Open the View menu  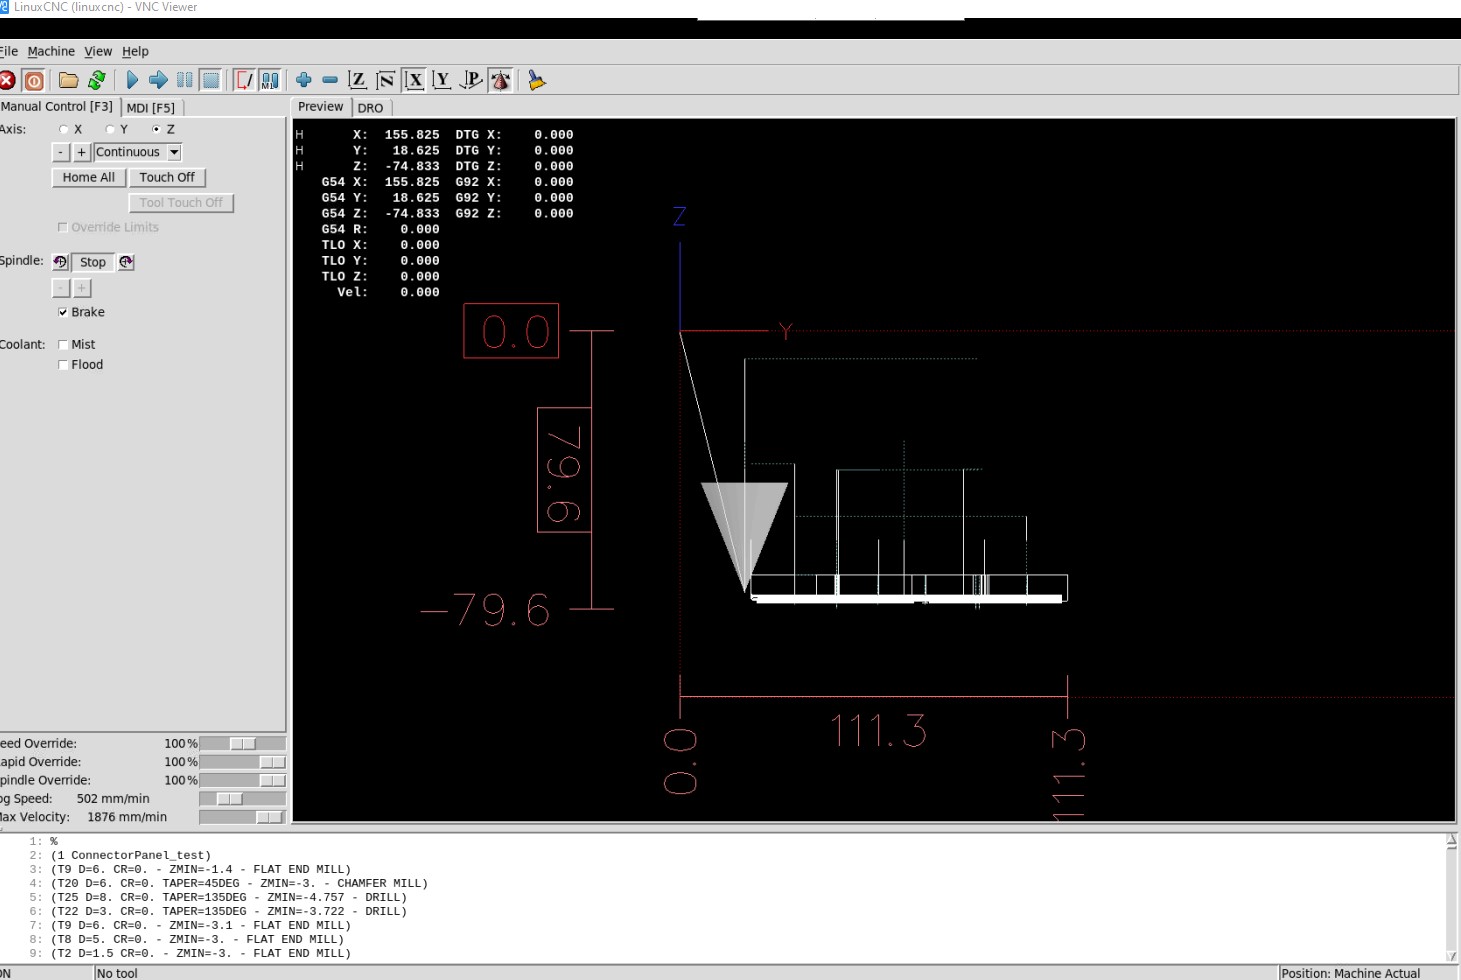tap(98, 51)
